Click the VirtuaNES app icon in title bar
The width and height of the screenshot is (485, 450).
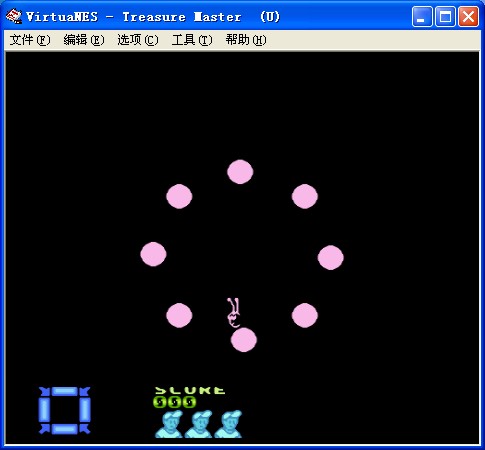tap(14, 16)
